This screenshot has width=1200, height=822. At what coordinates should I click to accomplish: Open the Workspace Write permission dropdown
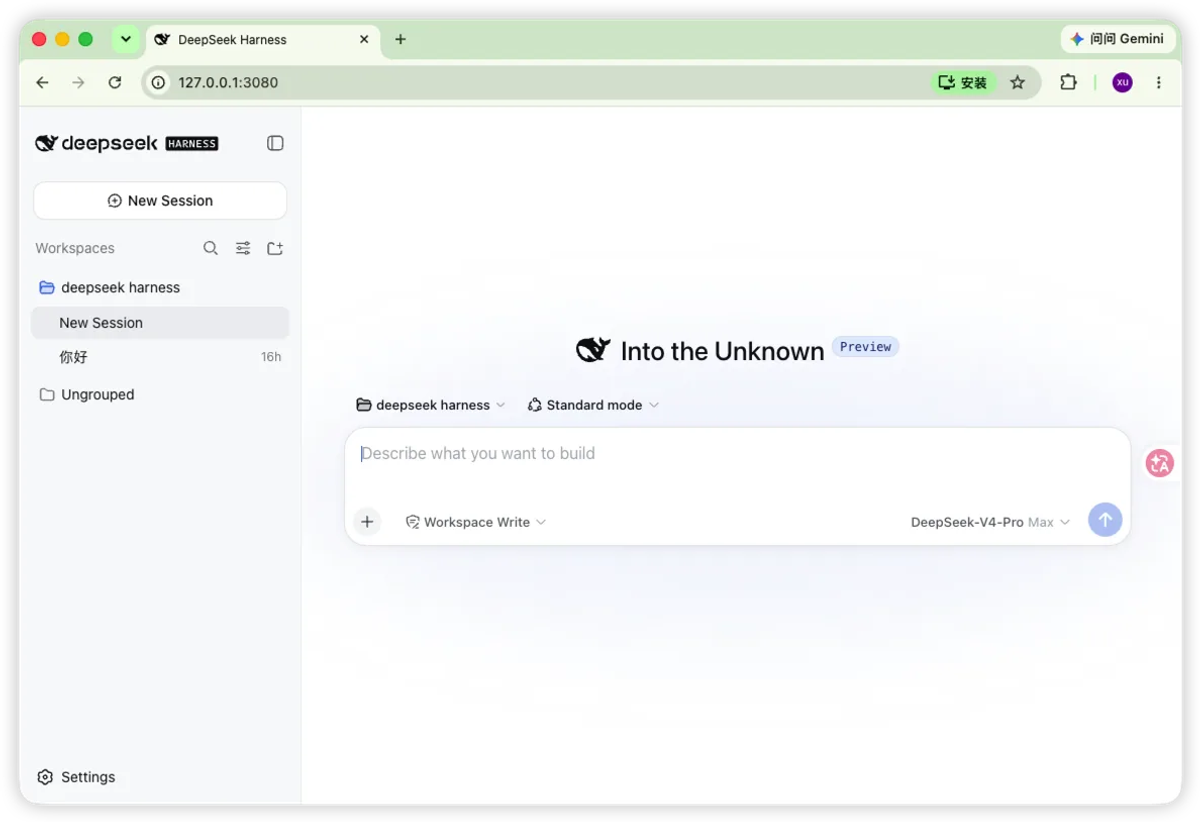point(476,522)
